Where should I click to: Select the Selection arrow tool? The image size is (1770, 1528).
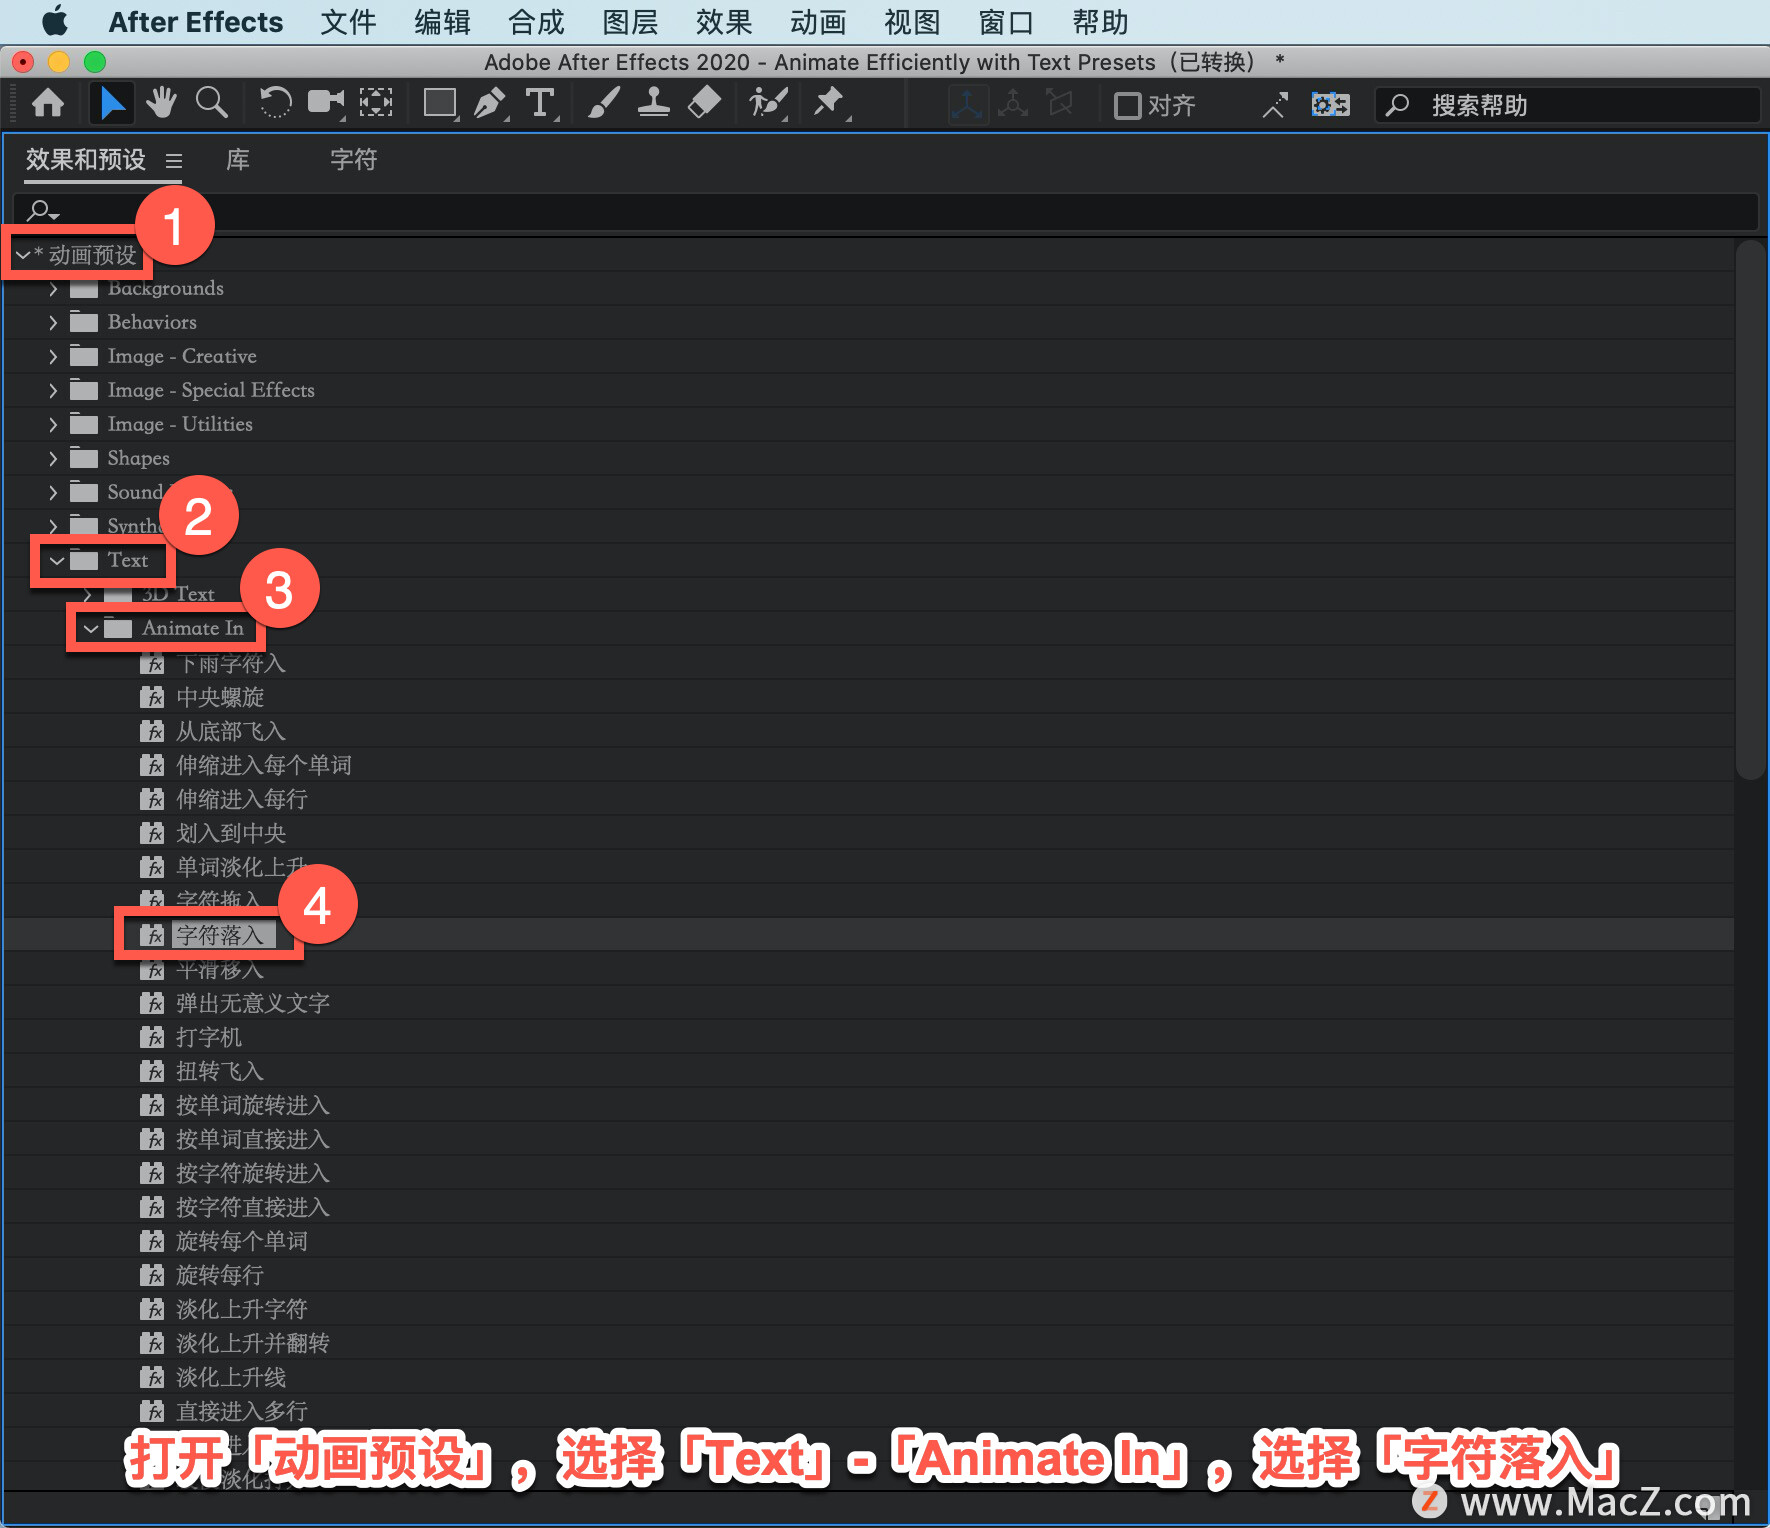click(112, 103)
